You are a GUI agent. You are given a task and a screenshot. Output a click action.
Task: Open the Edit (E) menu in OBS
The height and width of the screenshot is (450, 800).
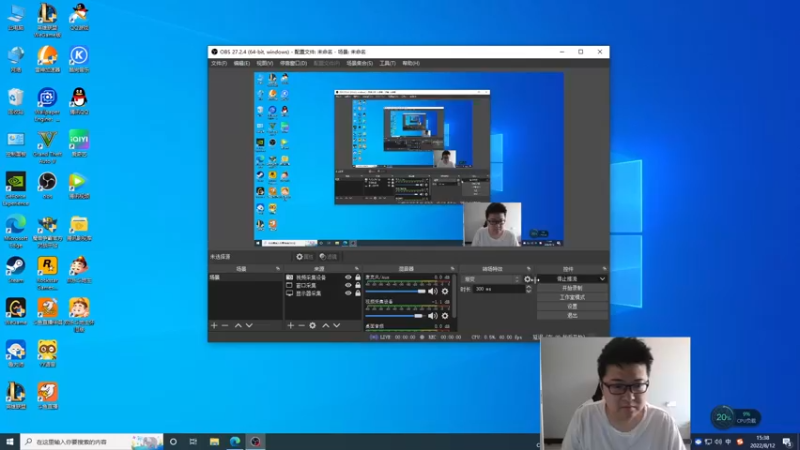[x=241, y=63]
